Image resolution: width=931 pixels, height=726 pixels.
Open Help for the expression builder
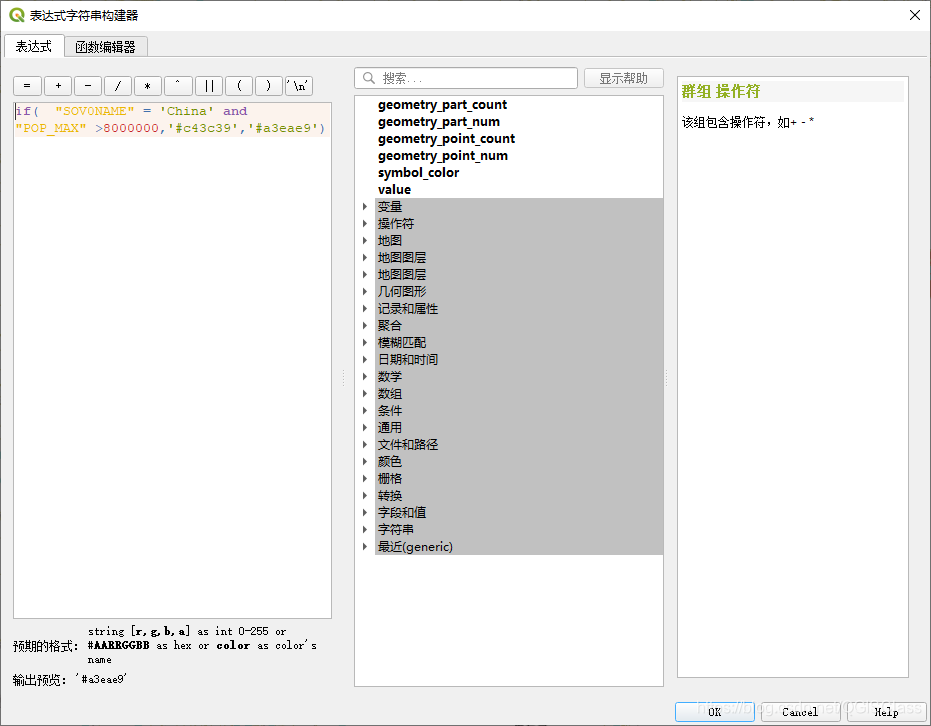pos(886,712)
